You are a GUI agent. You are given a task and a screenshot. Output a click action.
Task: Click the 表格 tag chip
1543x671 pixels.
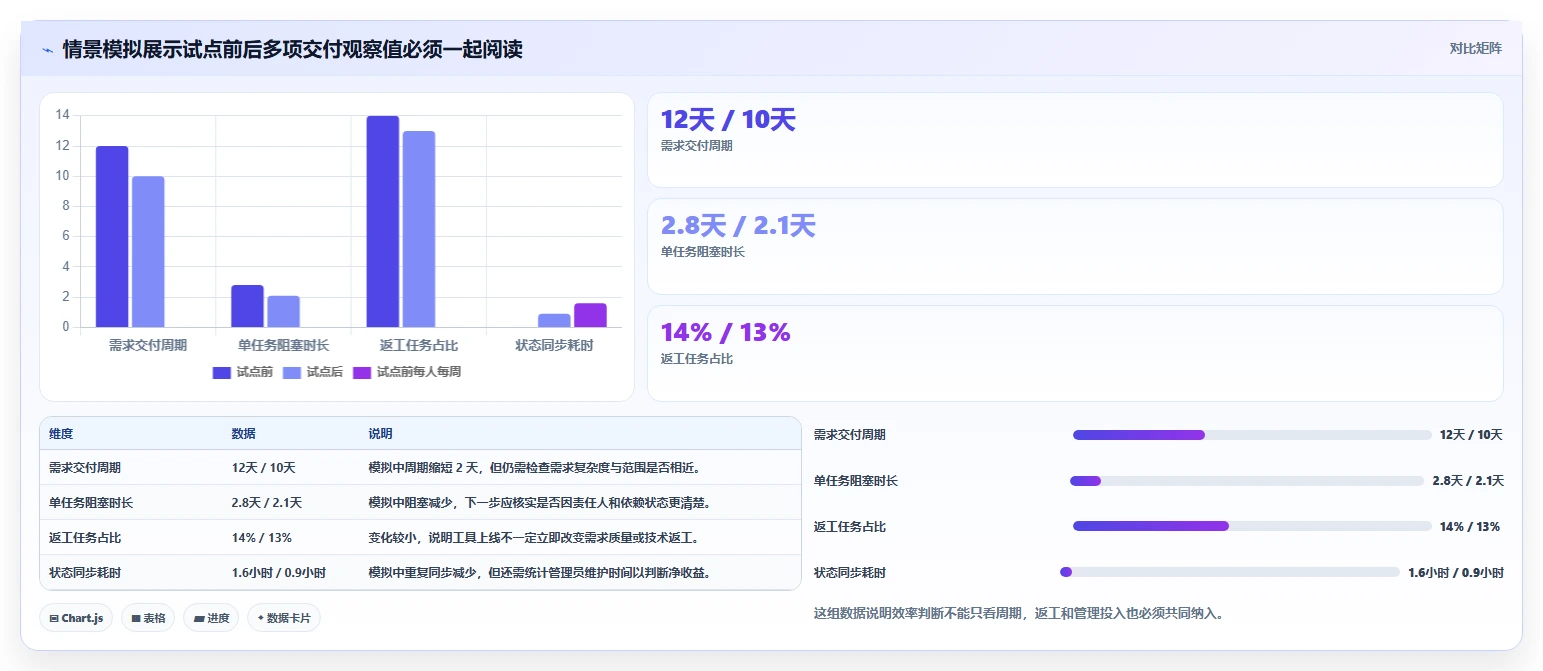148,618
